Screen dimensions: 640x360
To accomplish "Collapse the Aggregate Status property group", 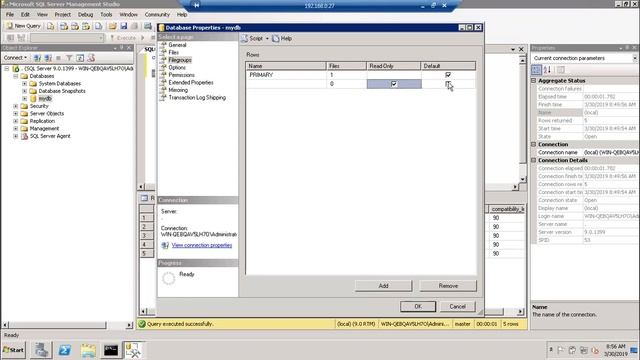I will [533, 81].
